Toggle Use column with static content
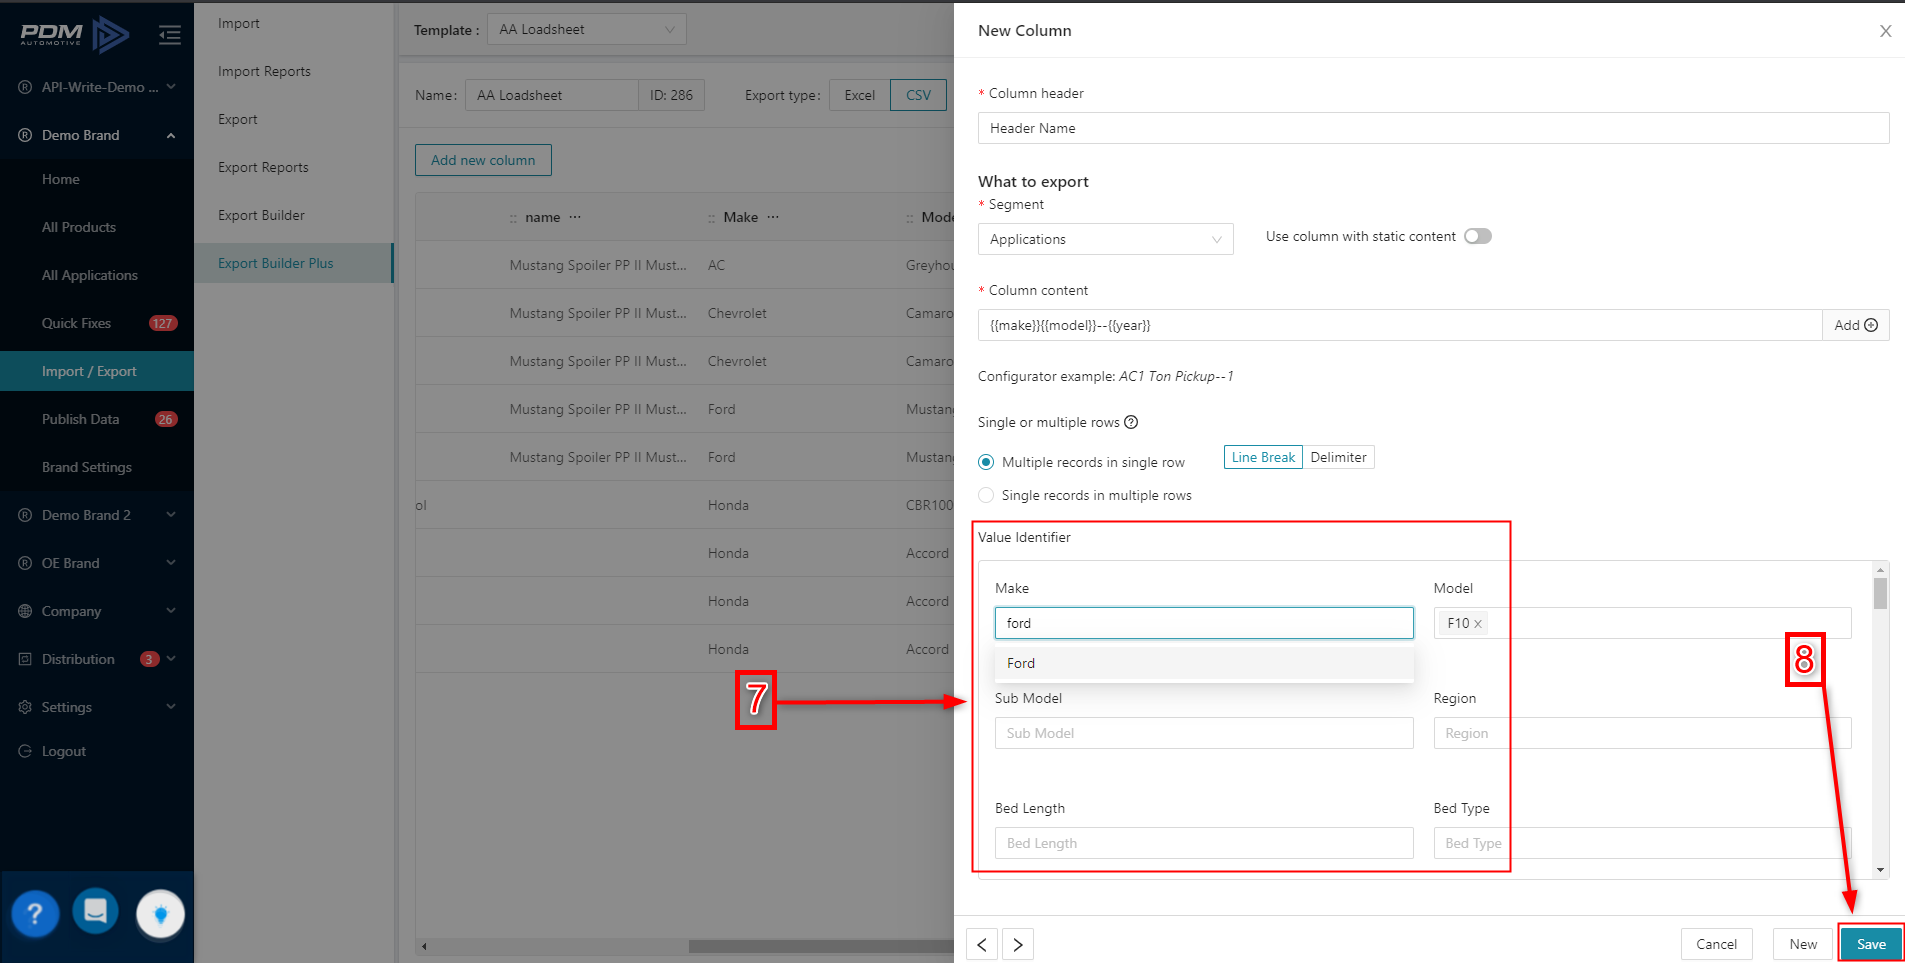Viewport: 1905px width, 963px height. pyautogui.click(x=1478, y=236)
